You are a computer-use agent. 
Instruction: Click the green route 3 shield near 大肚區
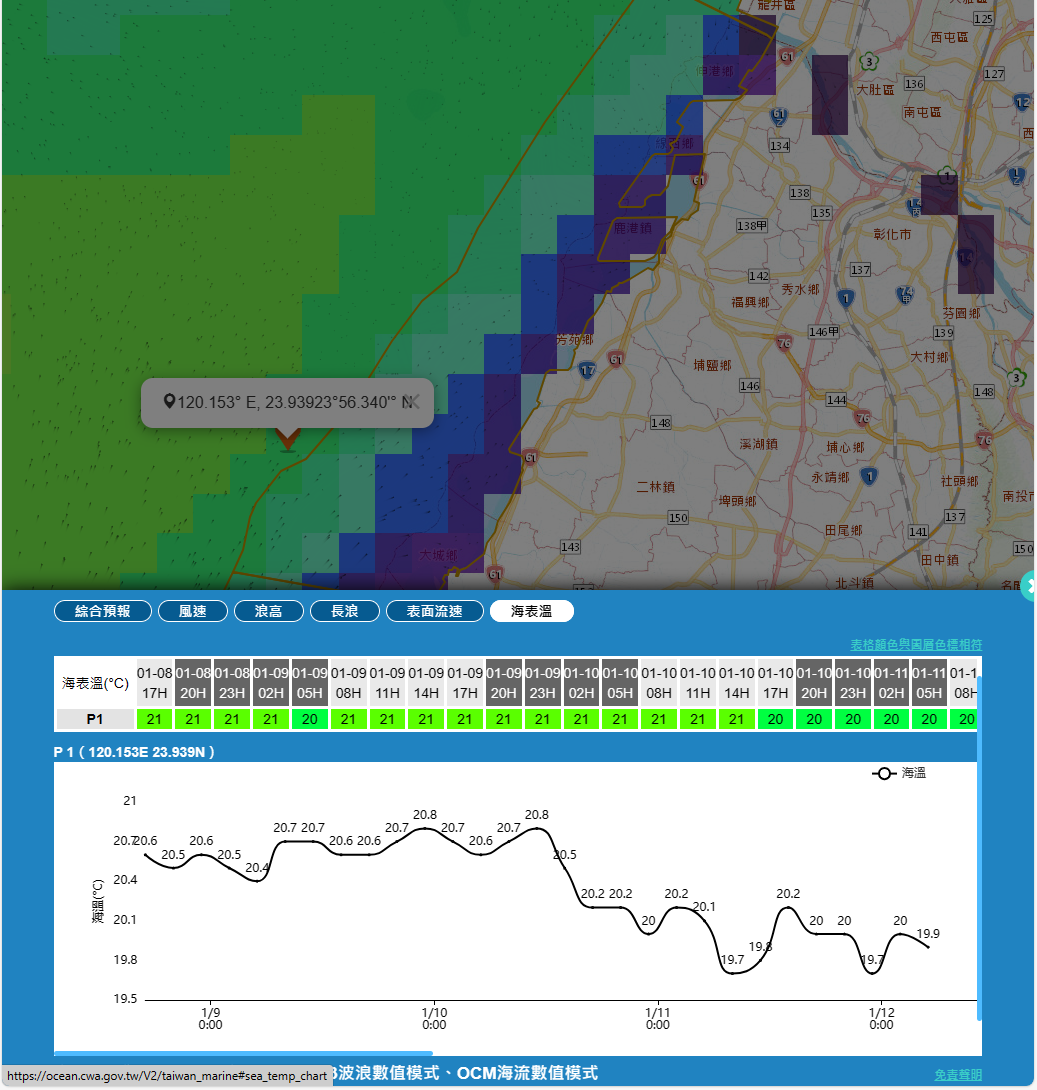[871, 62]
